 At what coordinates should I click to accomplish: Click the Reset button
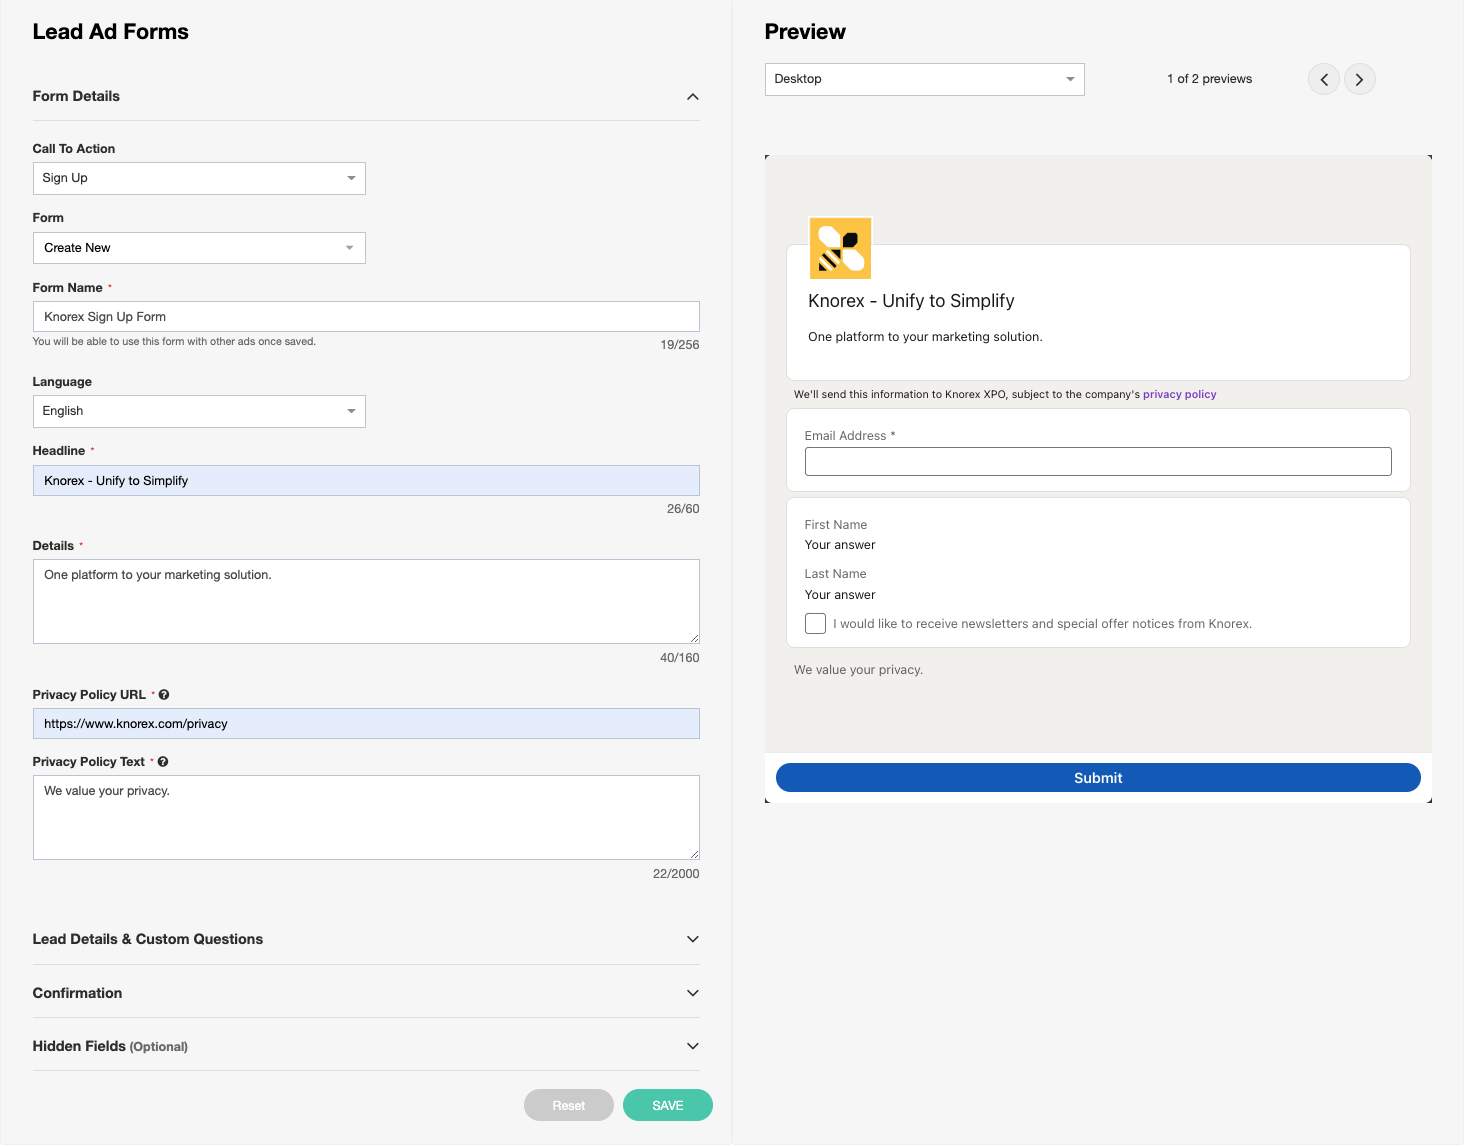(568, 1105)
